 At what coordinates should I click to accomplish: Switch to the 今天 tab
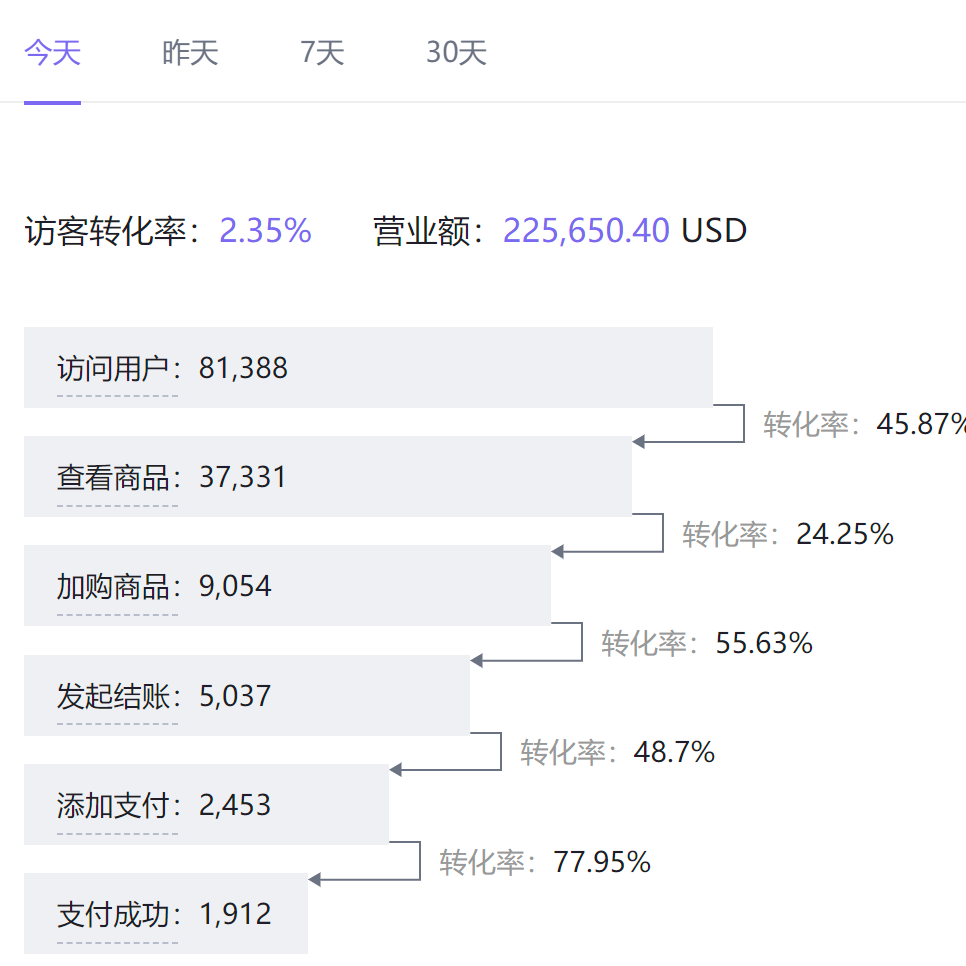52,53
